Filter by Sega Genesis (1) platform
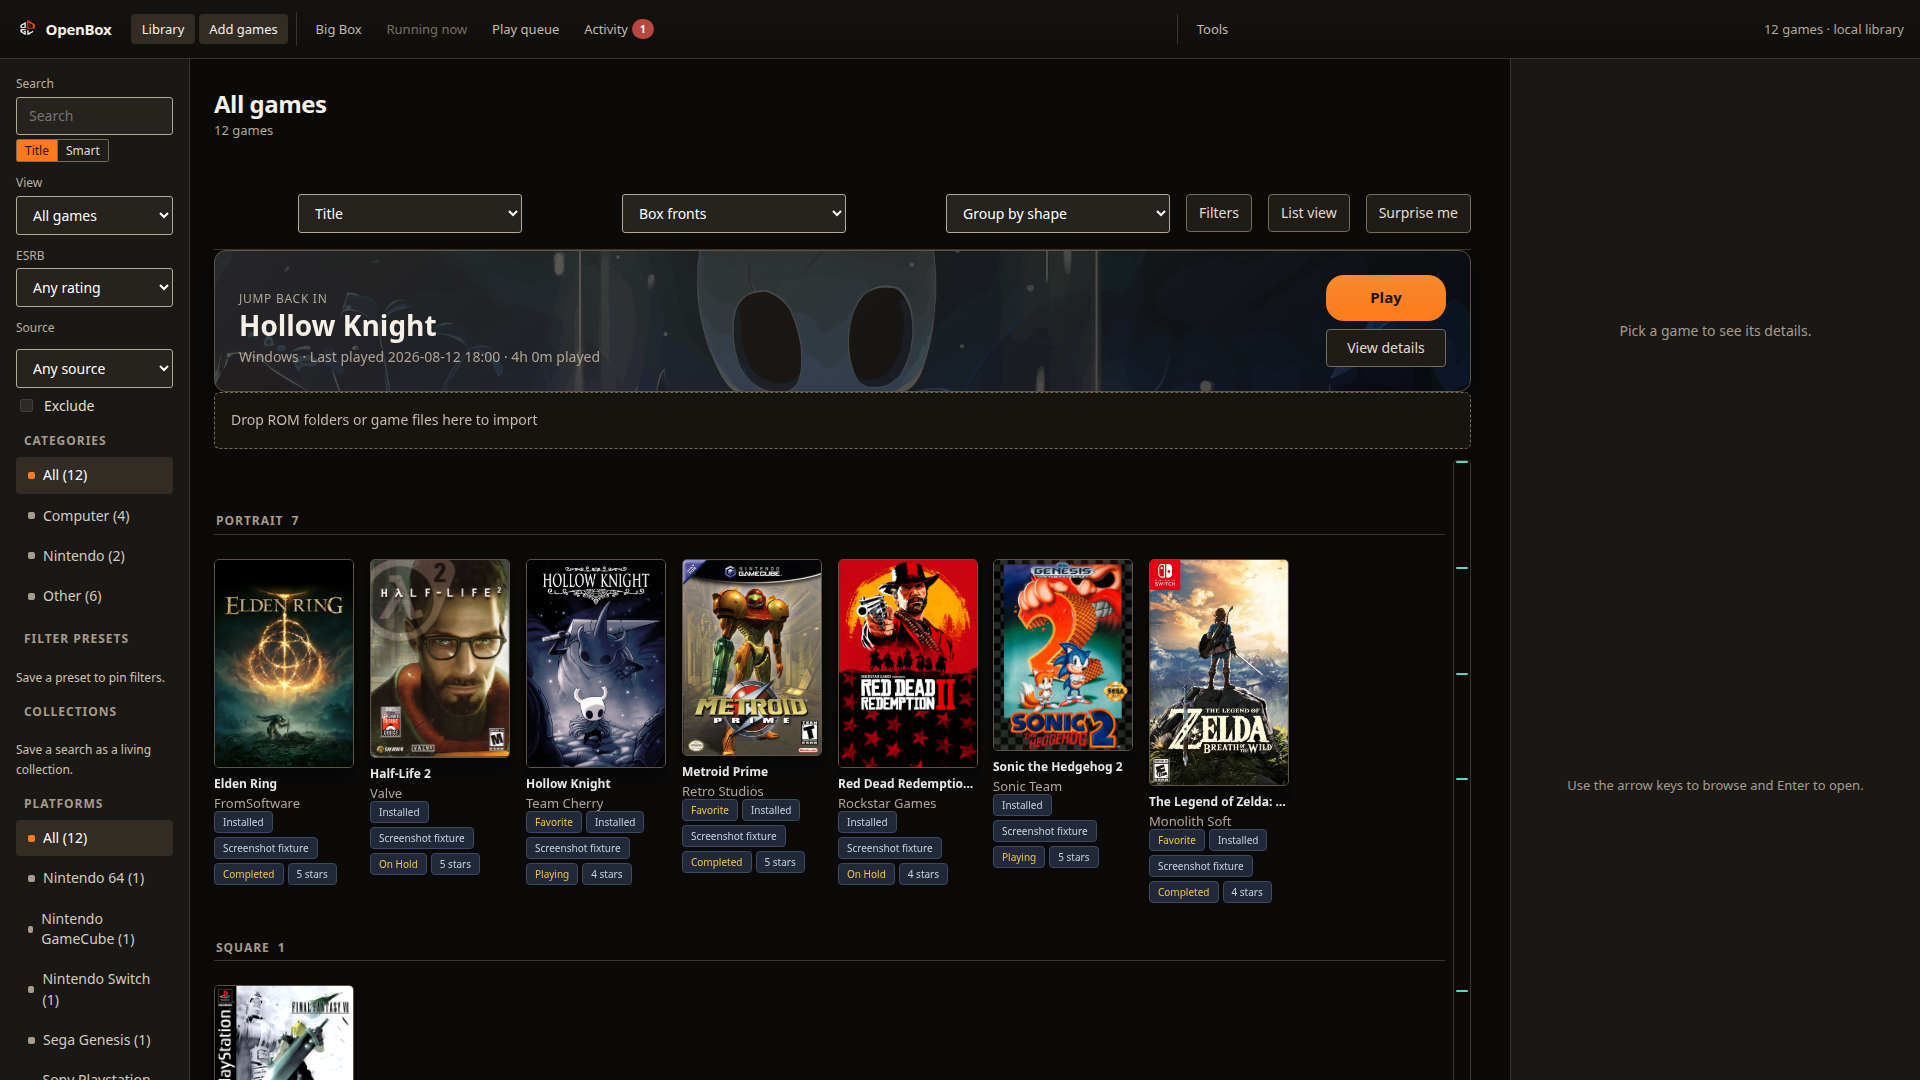The width and height of the screenshot is (1920, 1080). click(x=94, y=1040)
